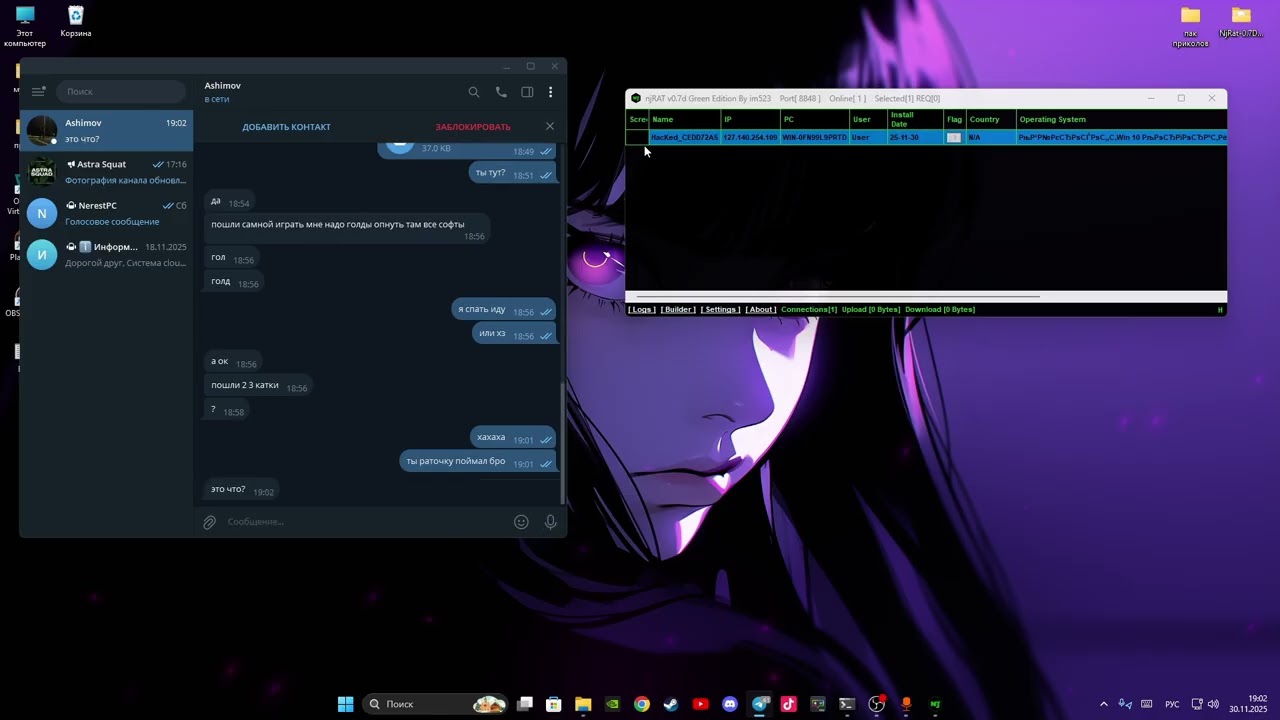Click the message "или хз"

[x=515, y=334]
